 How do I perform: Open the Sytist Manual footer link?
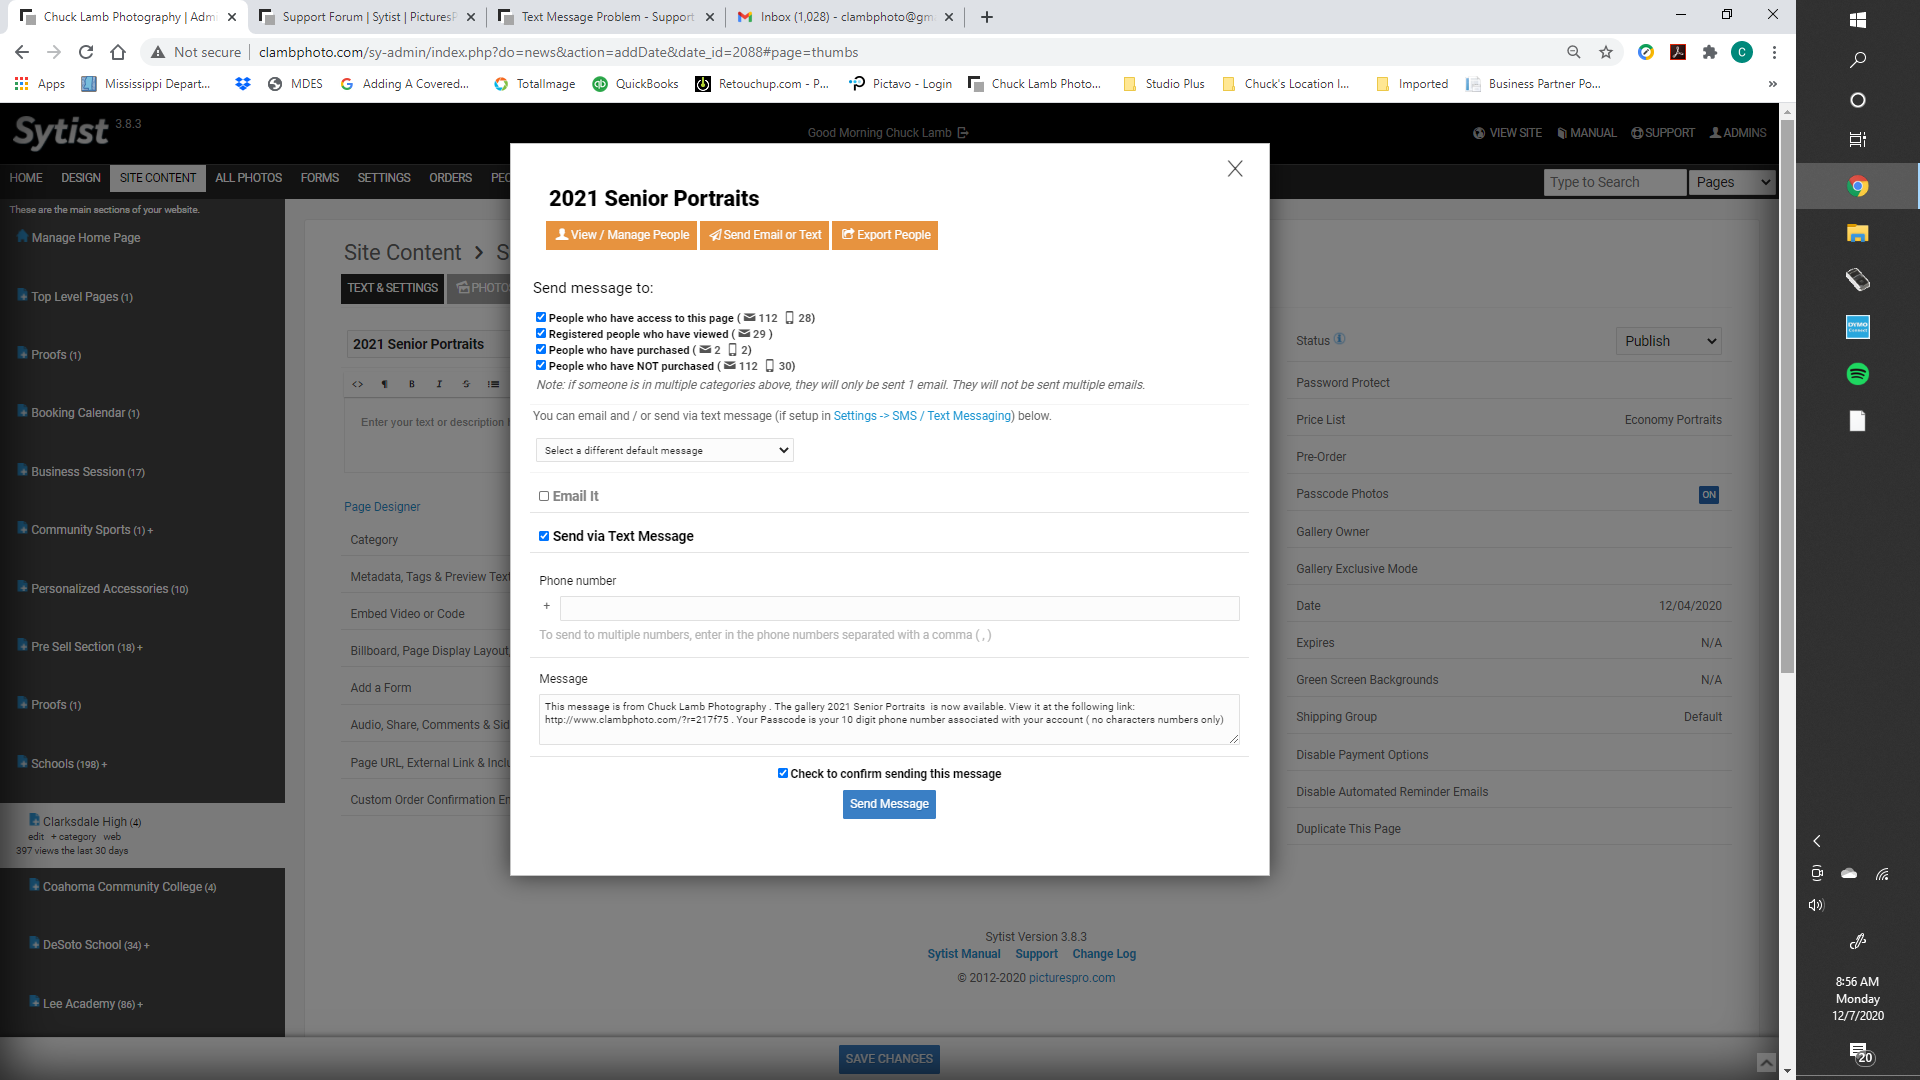click(964, 954)
